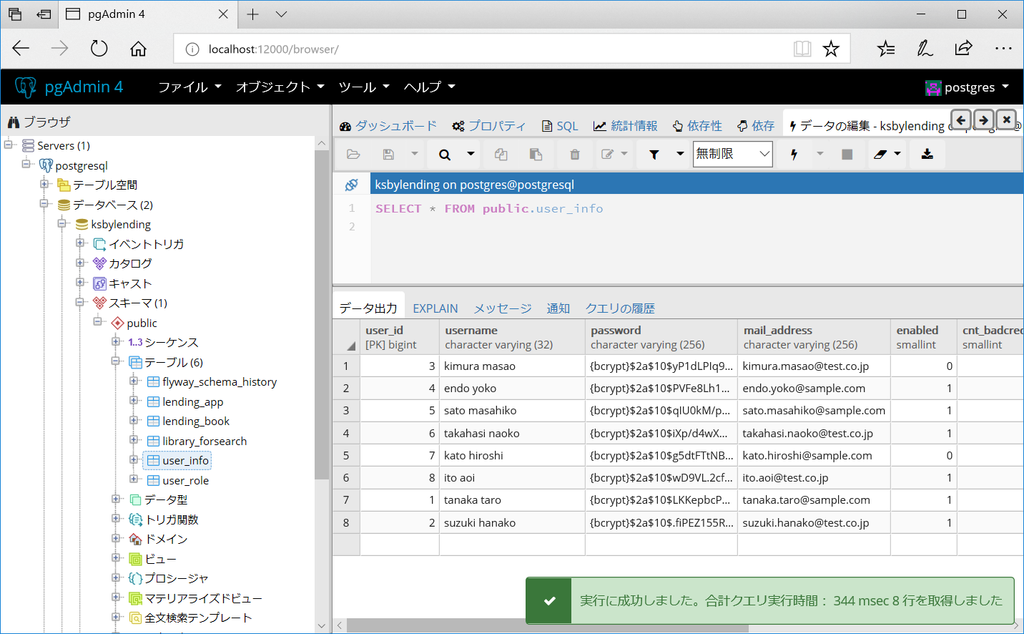Click the Clear eraser icon

point(880,155)
